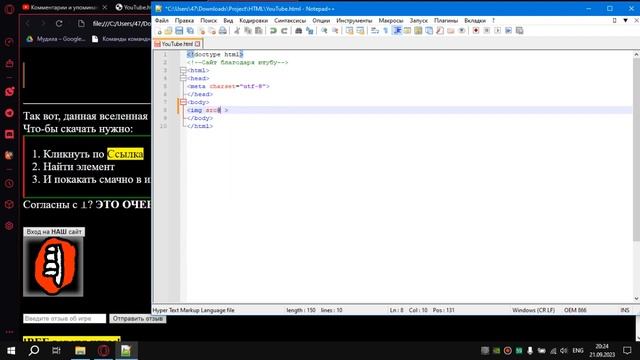Click the editor scrollbar up arrow
Screen dimensions: 640x360
pyautogui.click(x=636, y=54)
